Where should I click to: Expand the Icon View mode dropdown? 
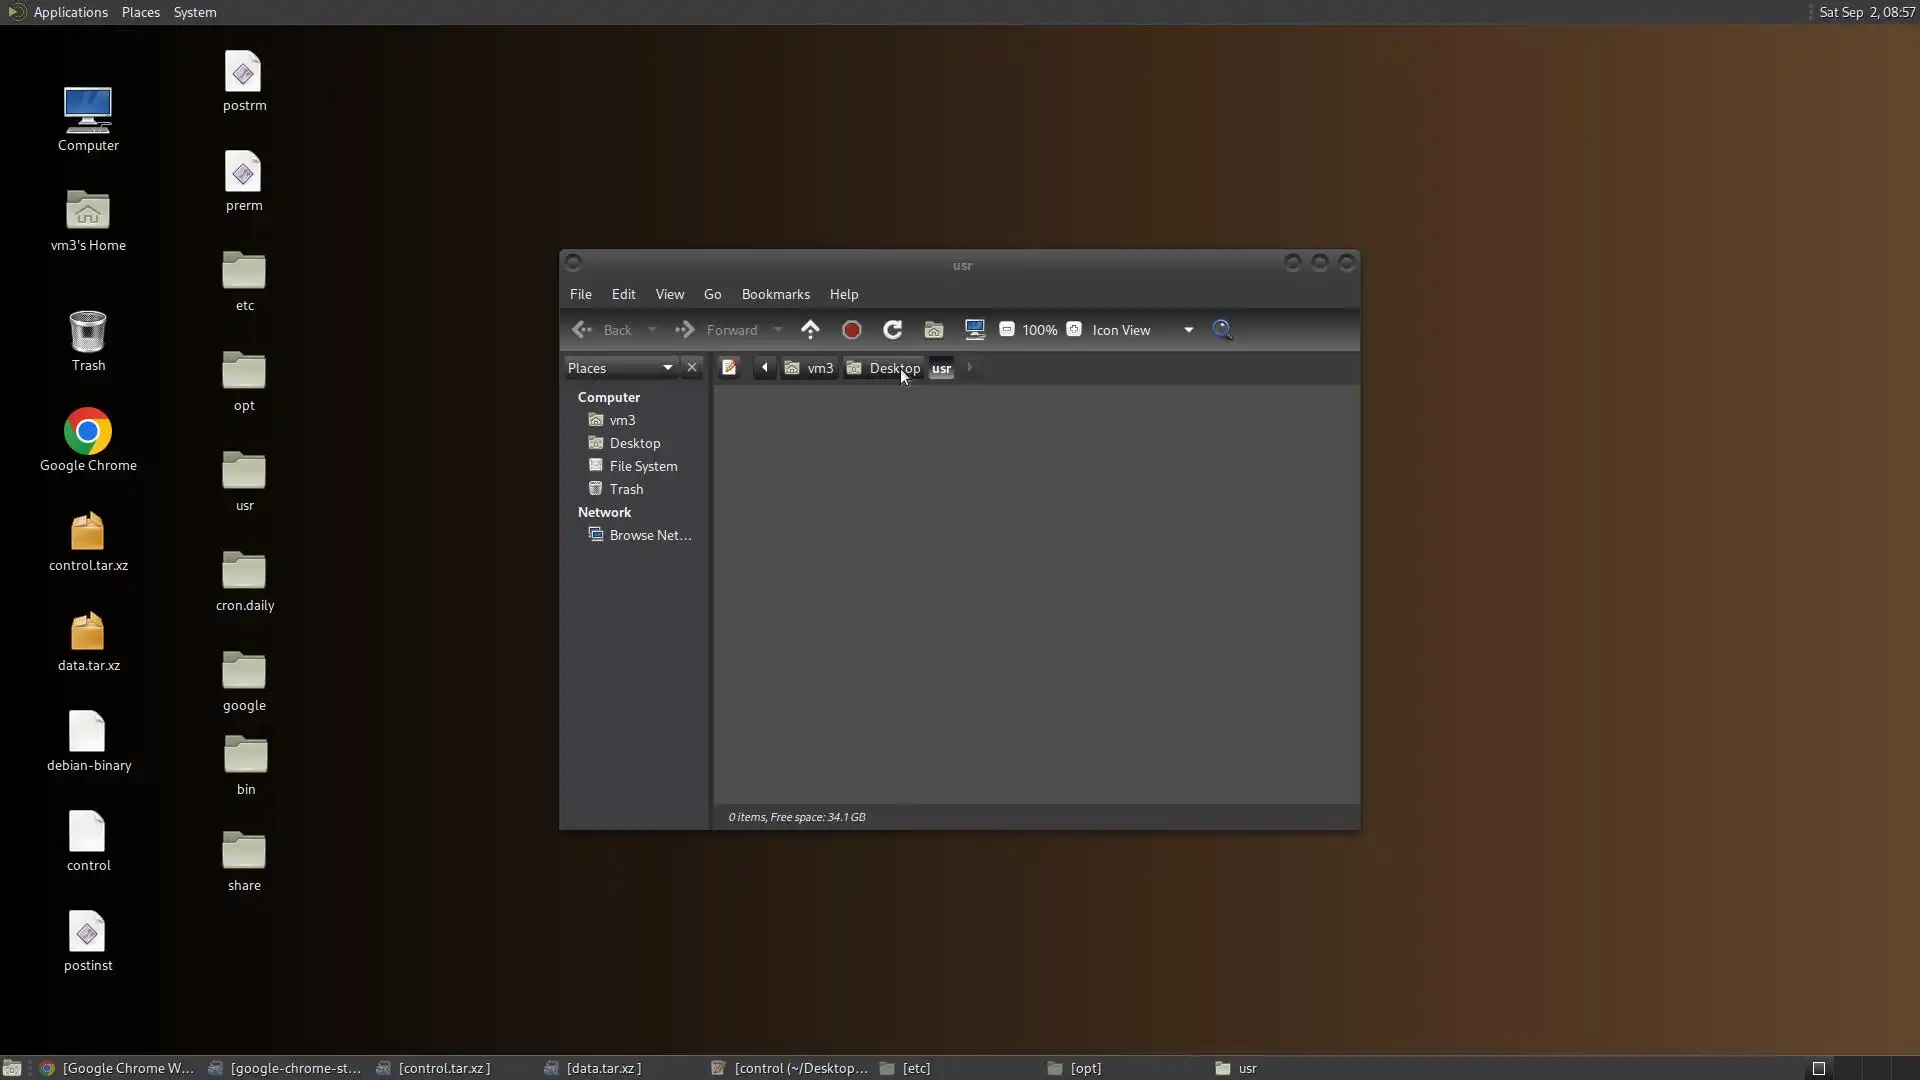[1188, 329]
